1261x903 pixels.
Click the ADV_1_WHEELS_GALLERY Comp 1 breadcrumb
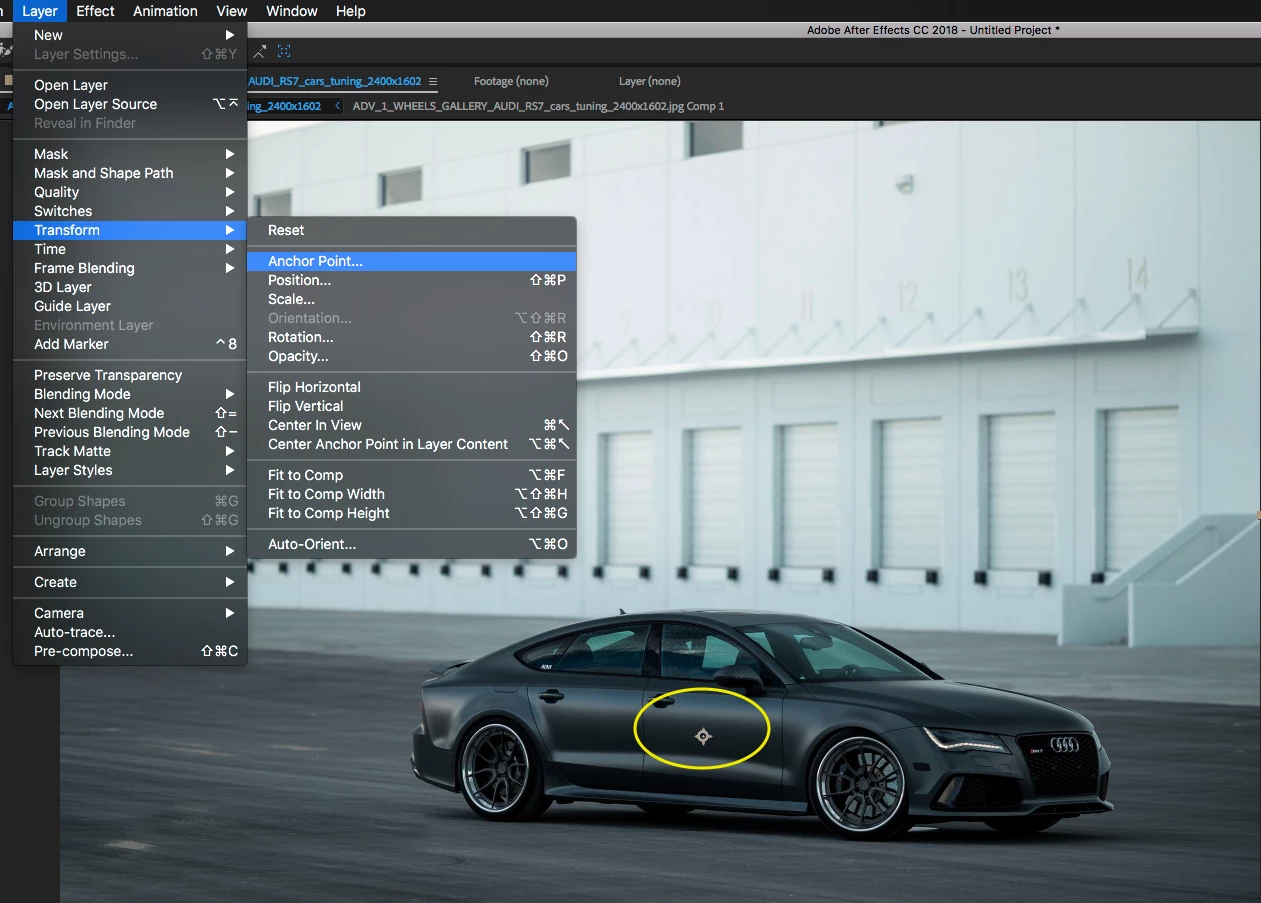pyautogui.click(x=539, y=105)
